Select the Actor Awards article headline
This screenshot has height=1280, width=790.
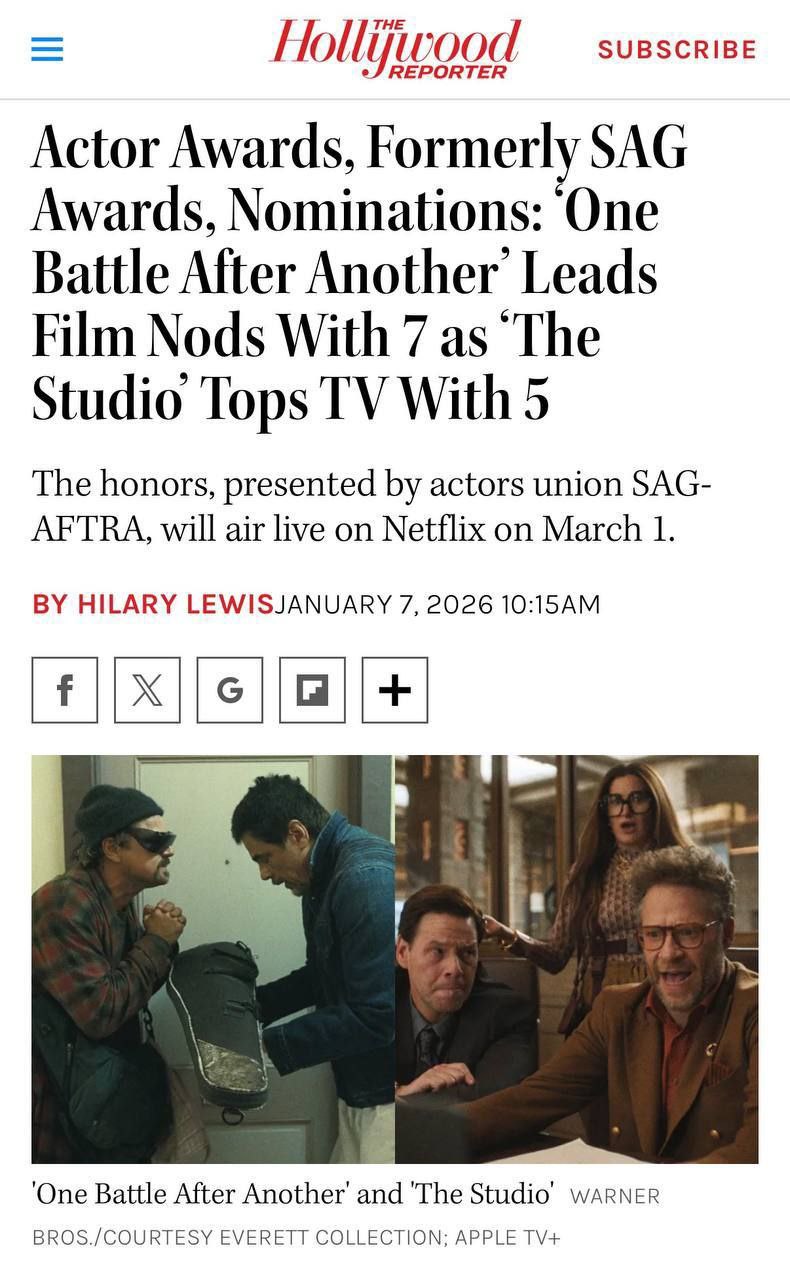tap(362, 274)
